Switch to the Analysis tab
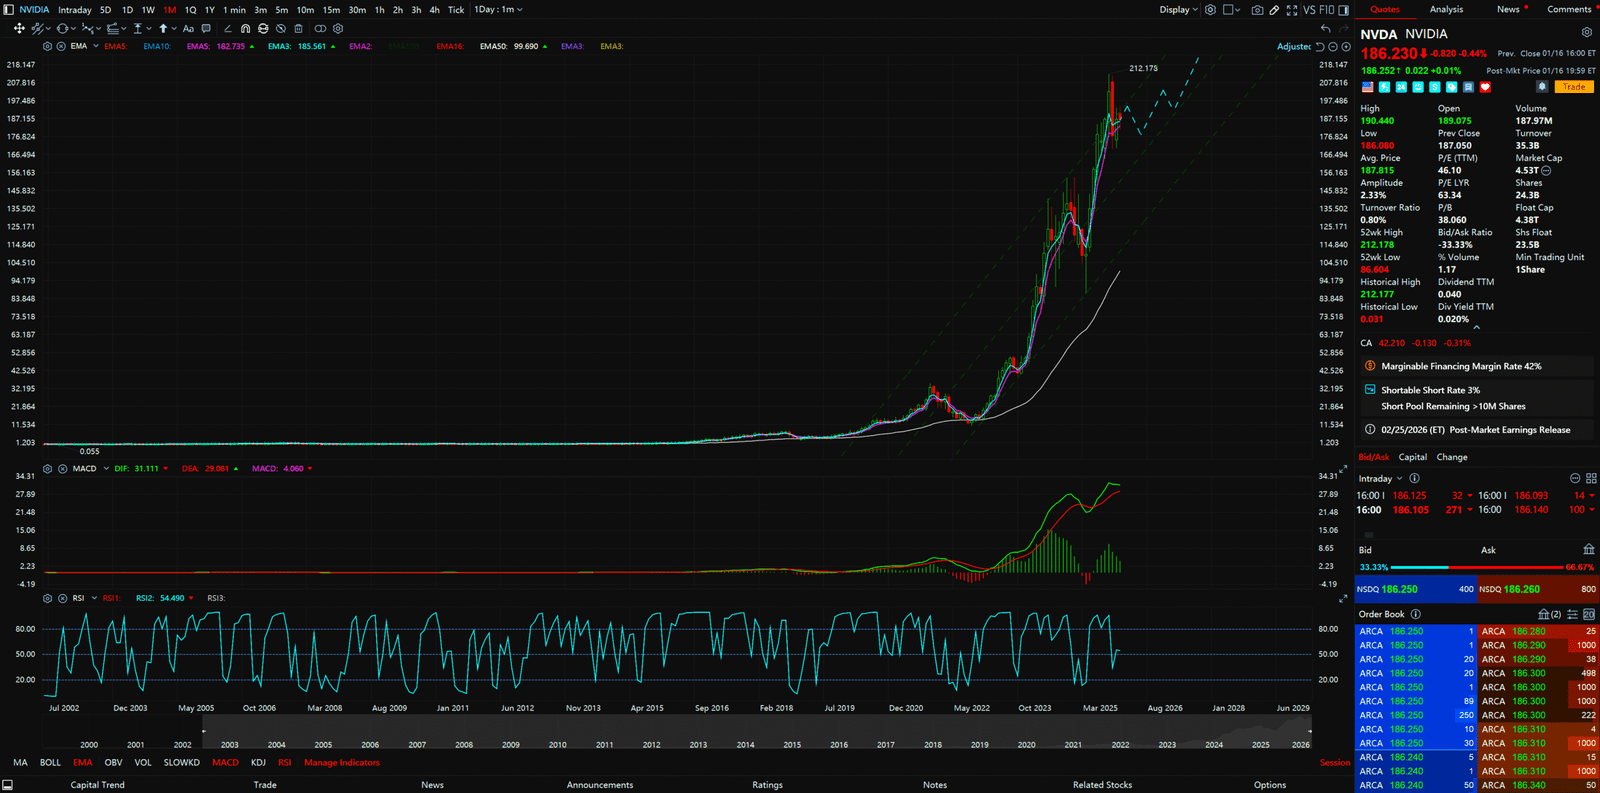Image resolution: width=1600 pixels, height=793 pixels. (1446, 10)
